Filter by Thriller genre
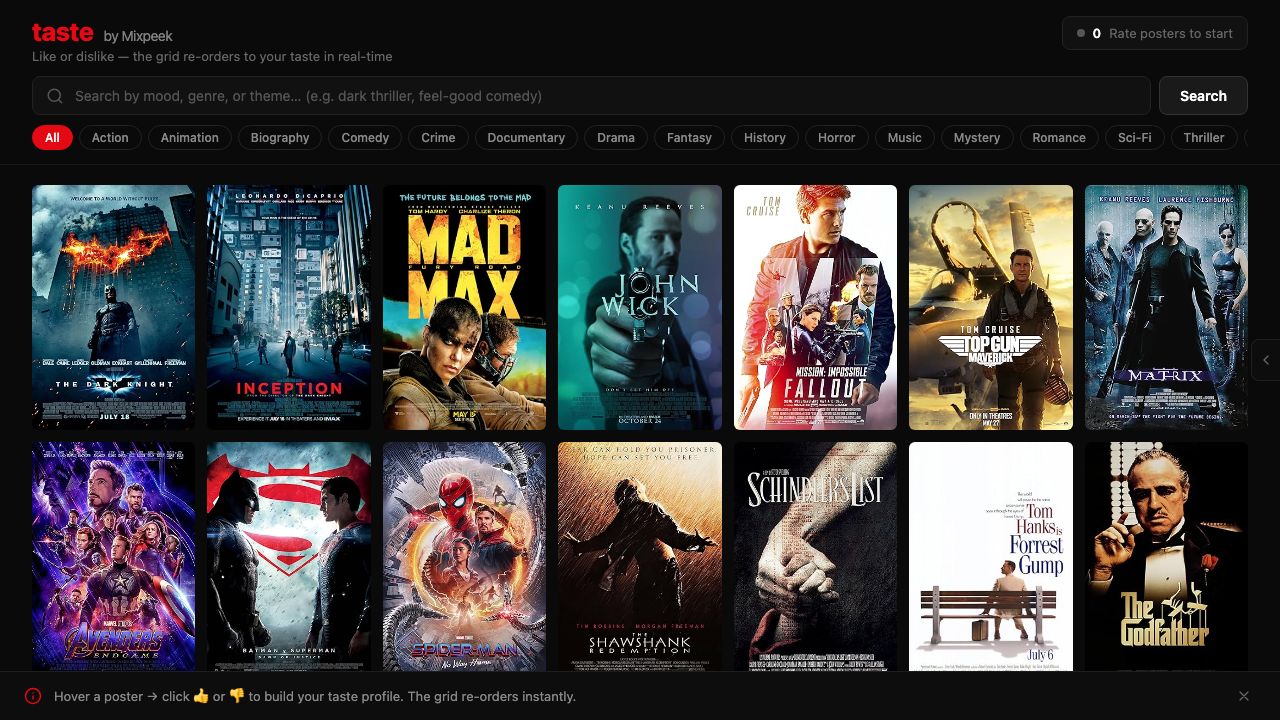1280x720 pixels. pyautogui.click(x=1204, y=138)
